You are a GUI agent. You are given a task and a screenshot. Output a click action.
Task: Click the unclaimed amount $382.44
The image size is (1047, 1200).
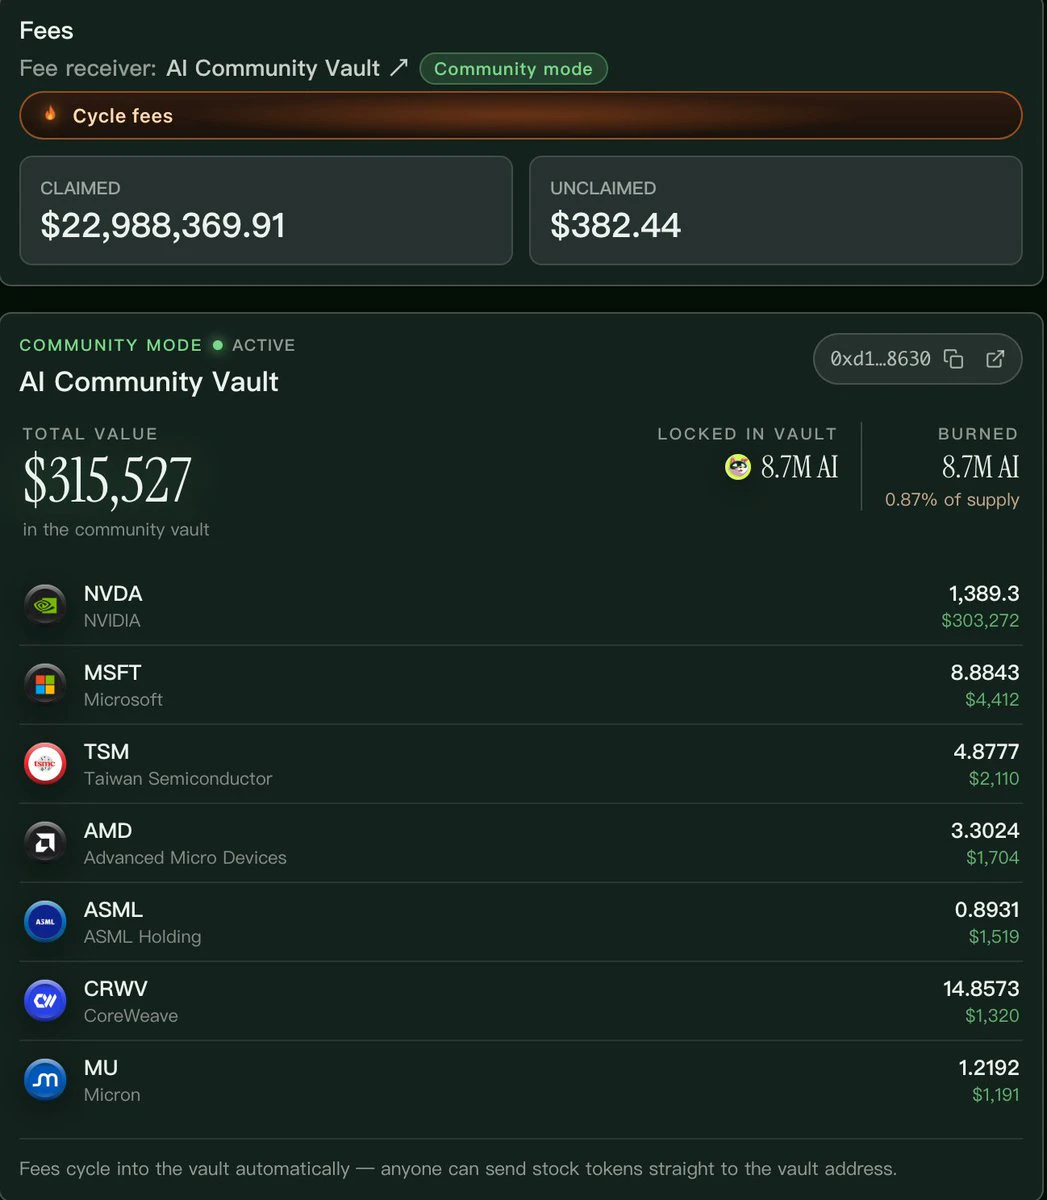pos(615,225)
